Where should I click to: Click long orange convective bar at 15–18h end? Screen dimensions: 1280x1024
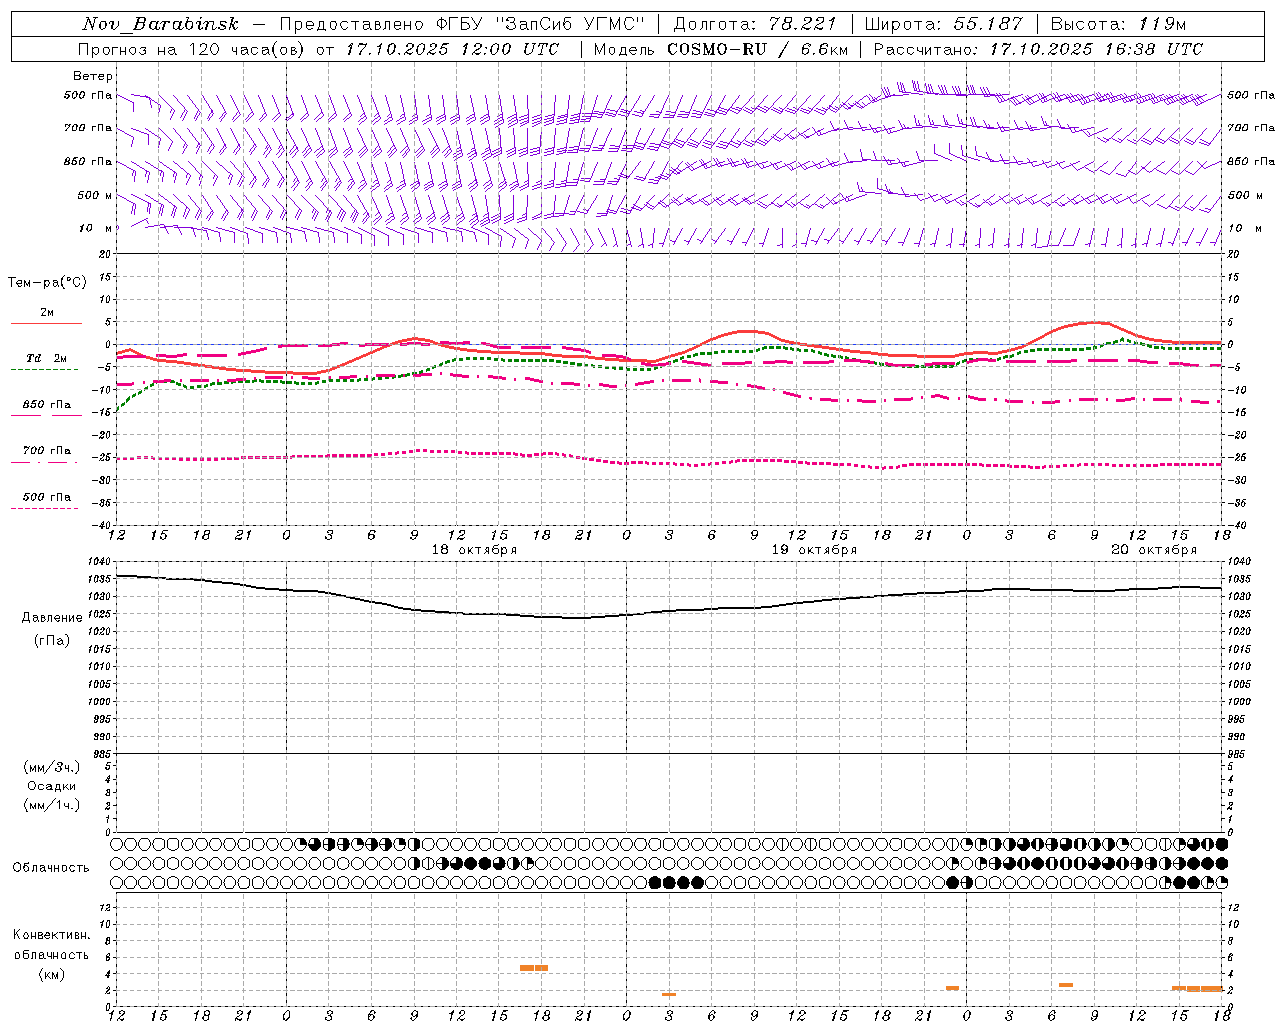coord(1198,988)
